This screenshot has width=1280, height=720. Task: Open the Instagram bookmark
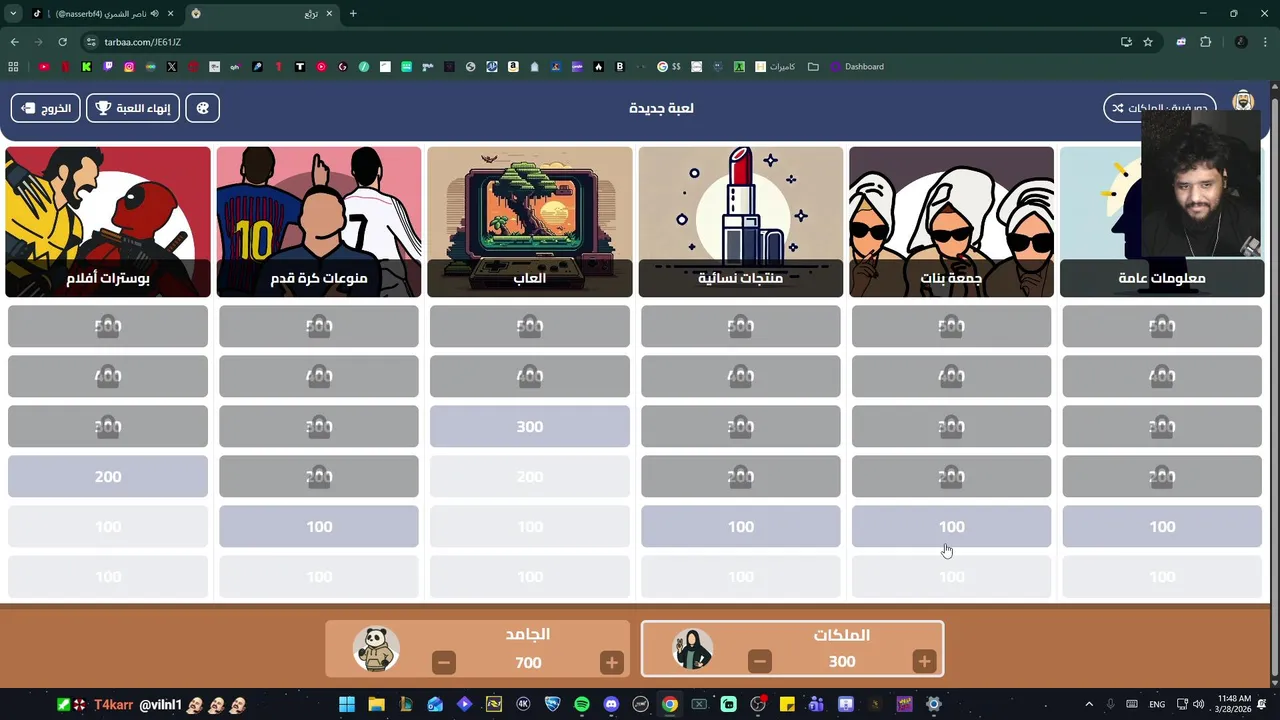pyautogui.click(x=129, y=67)
